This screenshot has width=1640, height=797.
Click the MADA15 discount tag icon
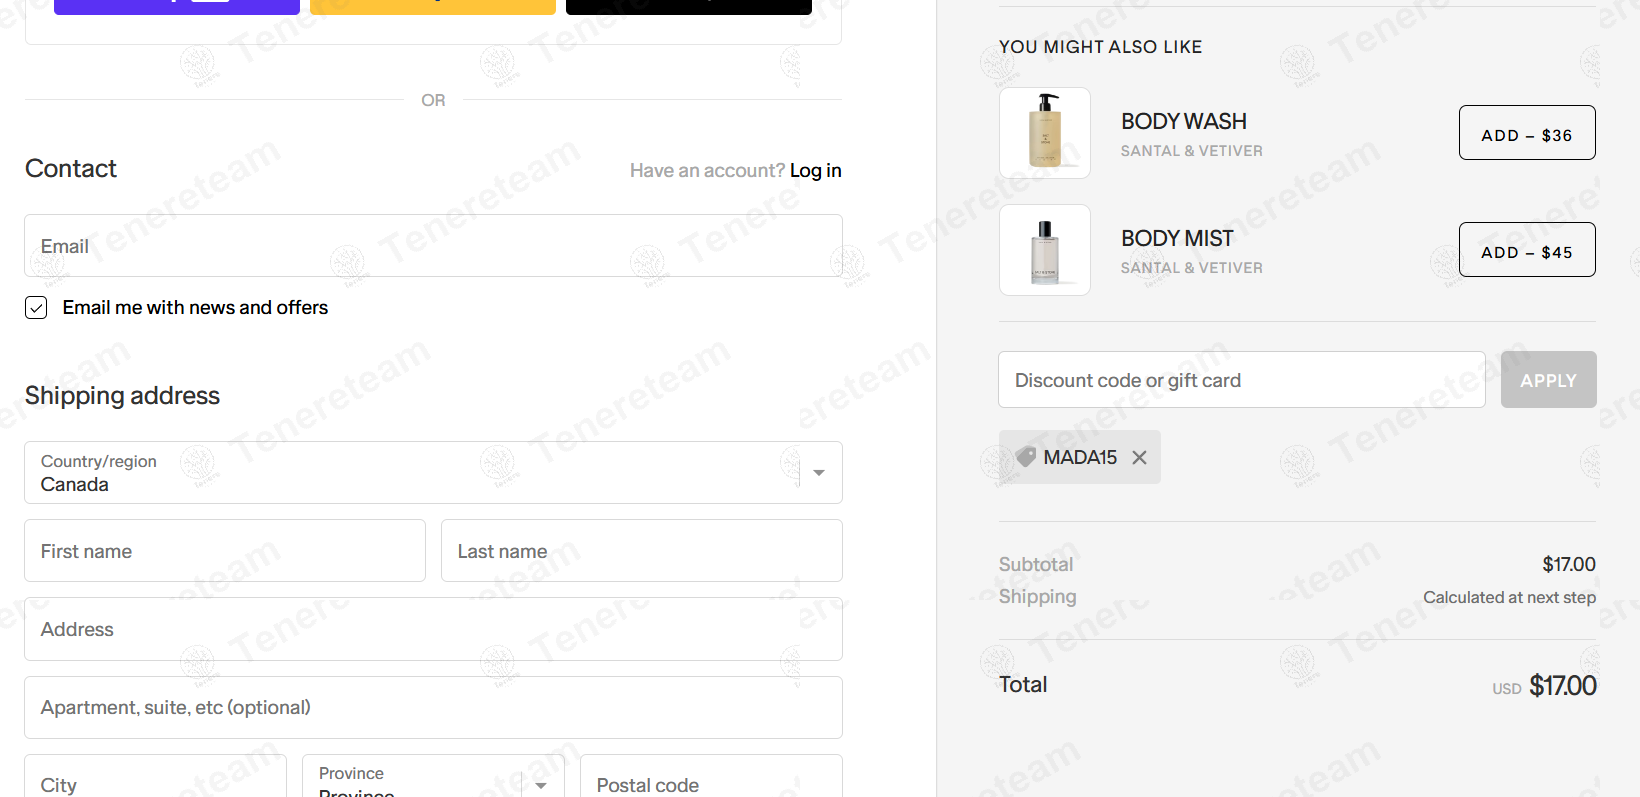[x=1025, y=457]
